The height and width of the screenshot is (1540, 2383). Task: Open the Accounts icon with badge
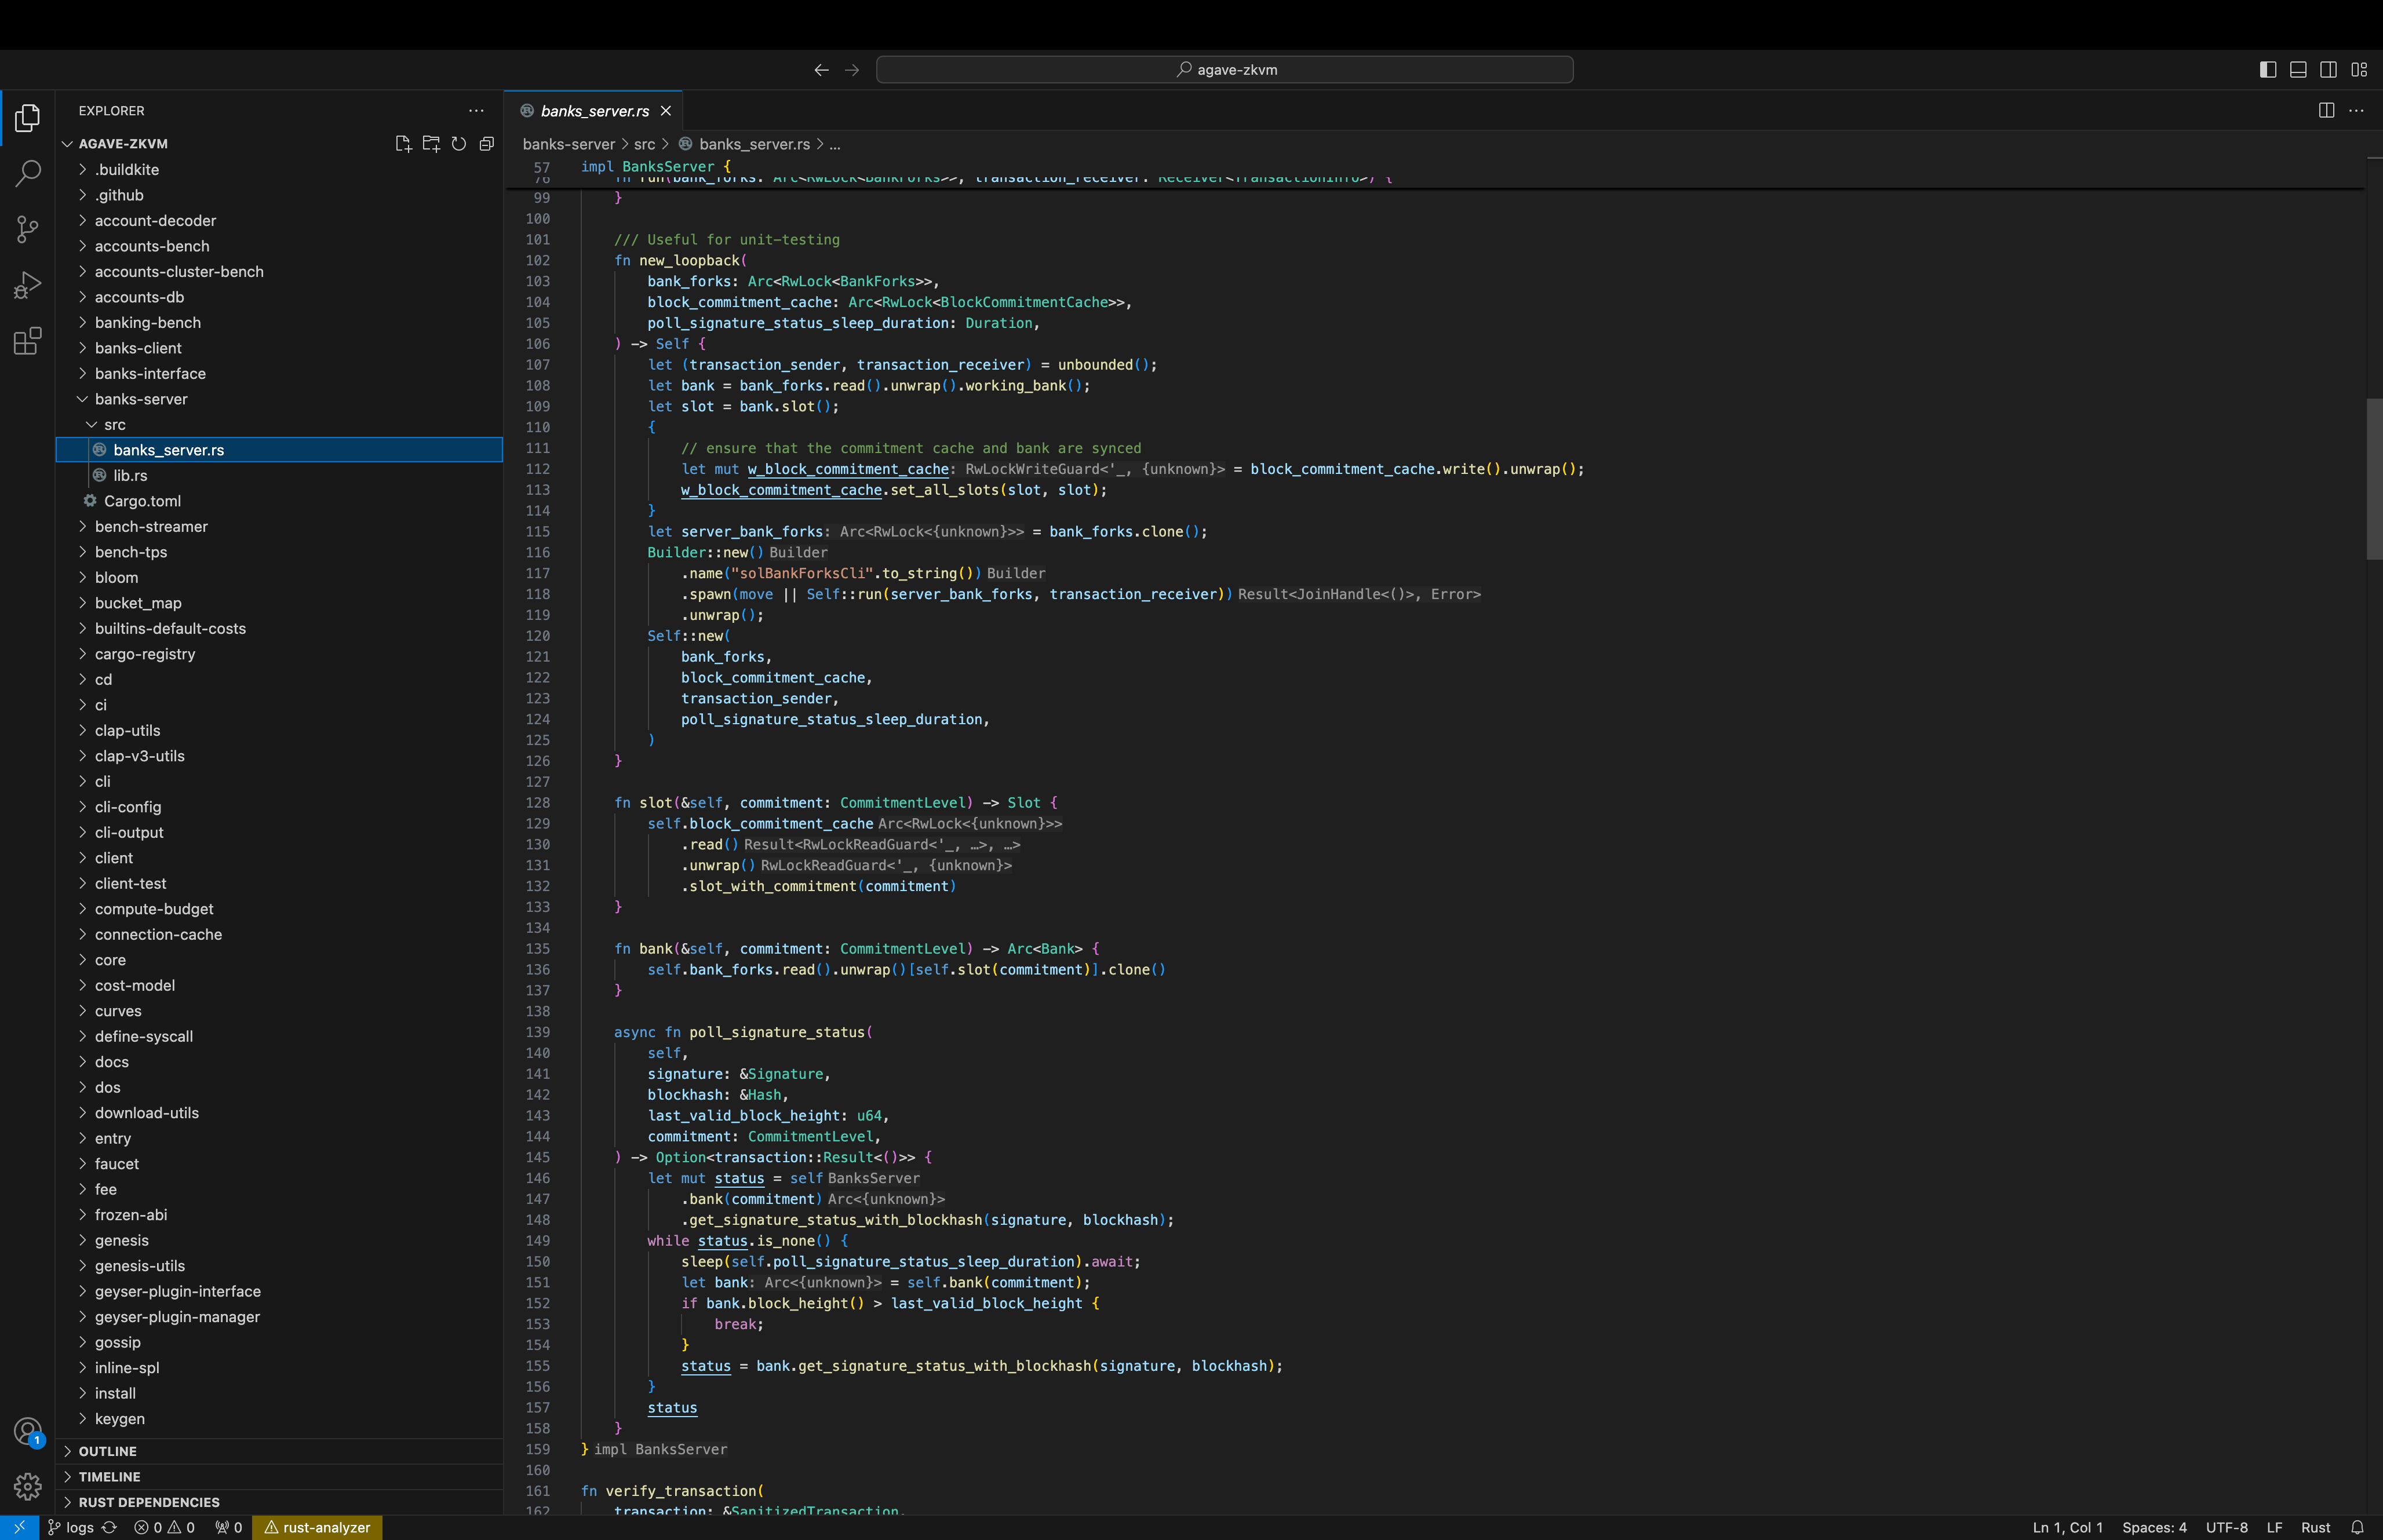[x=27, y=1432]
